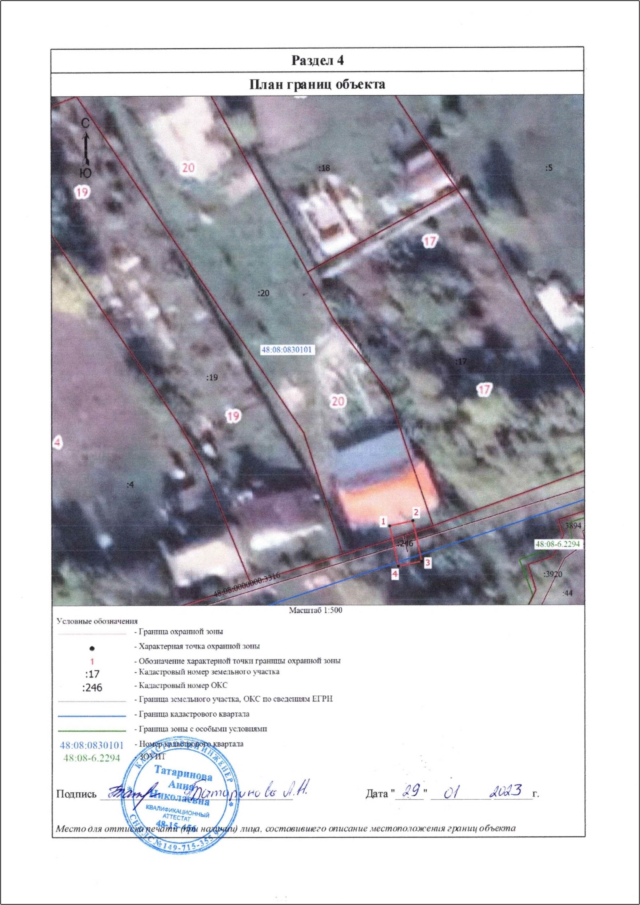Click the handwritten day "29" in date
The width and height of the screenshot is (640, 905).
(x=408, y=792)
